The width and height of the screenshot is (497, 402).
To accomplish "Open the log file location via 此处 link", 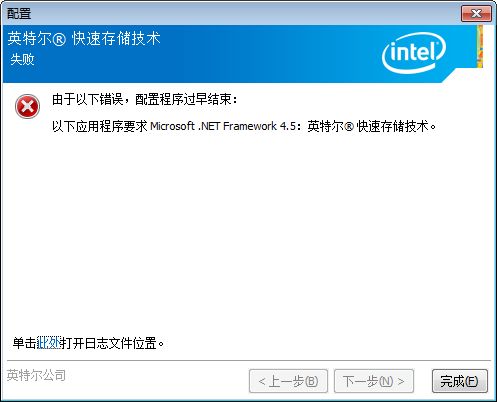I will tap(48, 343).
